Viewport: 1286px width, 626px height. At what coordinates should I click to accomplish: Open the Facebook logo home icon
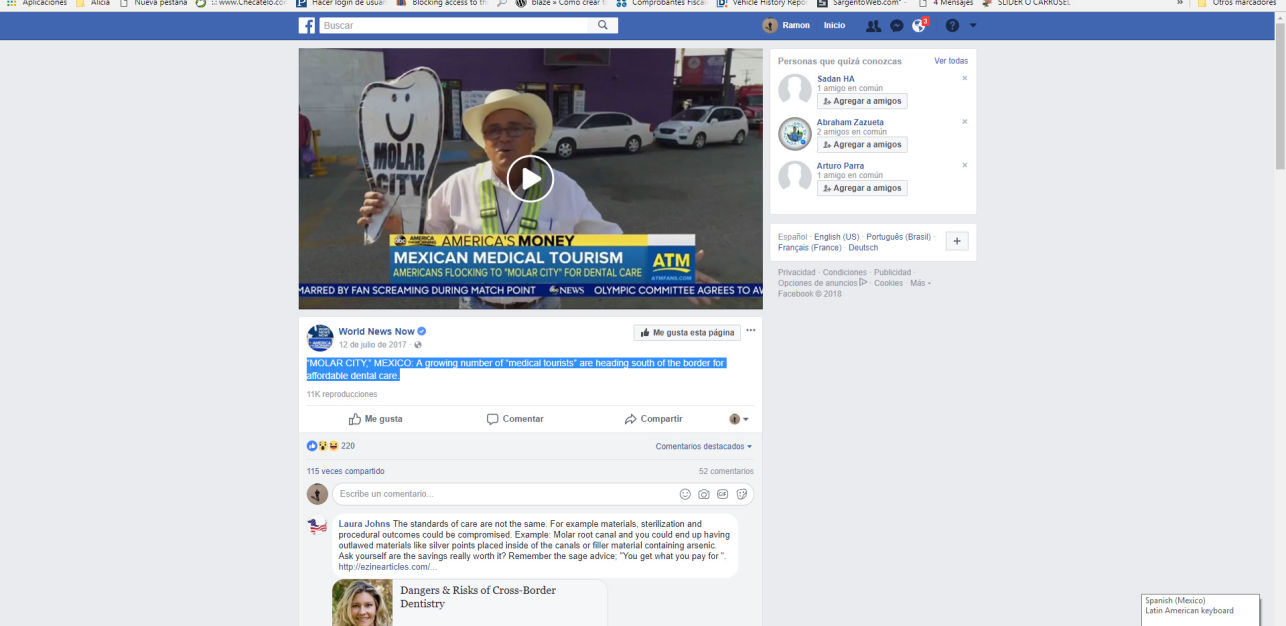[x=307, y=26]
